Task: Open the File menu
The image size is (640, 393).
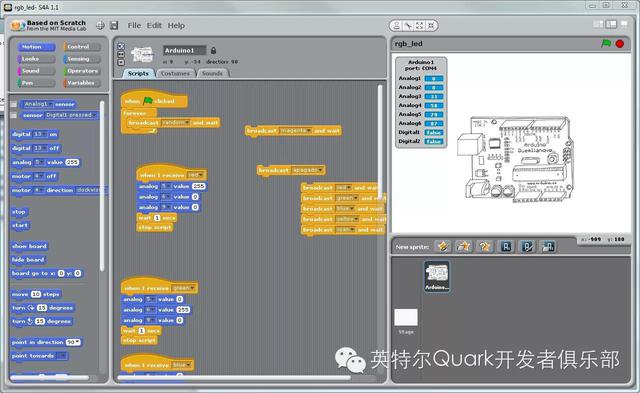Action: point(134,25)
